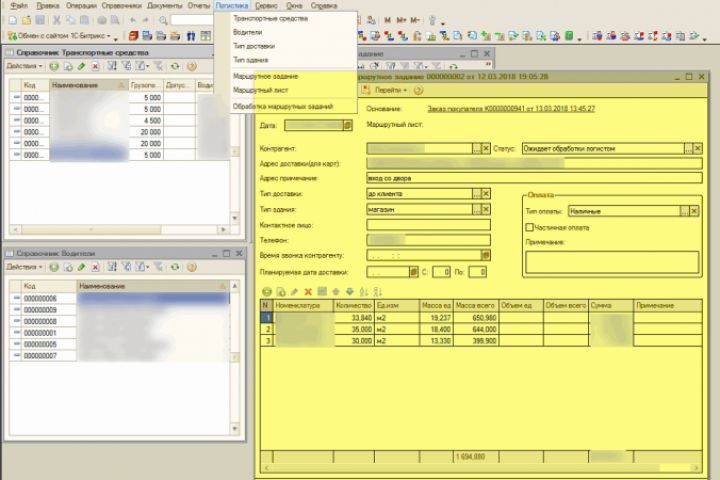The width and height of the screenshot is (720, 480).
Task: Clear Контрагент field with X button
Action: point(486,148)
